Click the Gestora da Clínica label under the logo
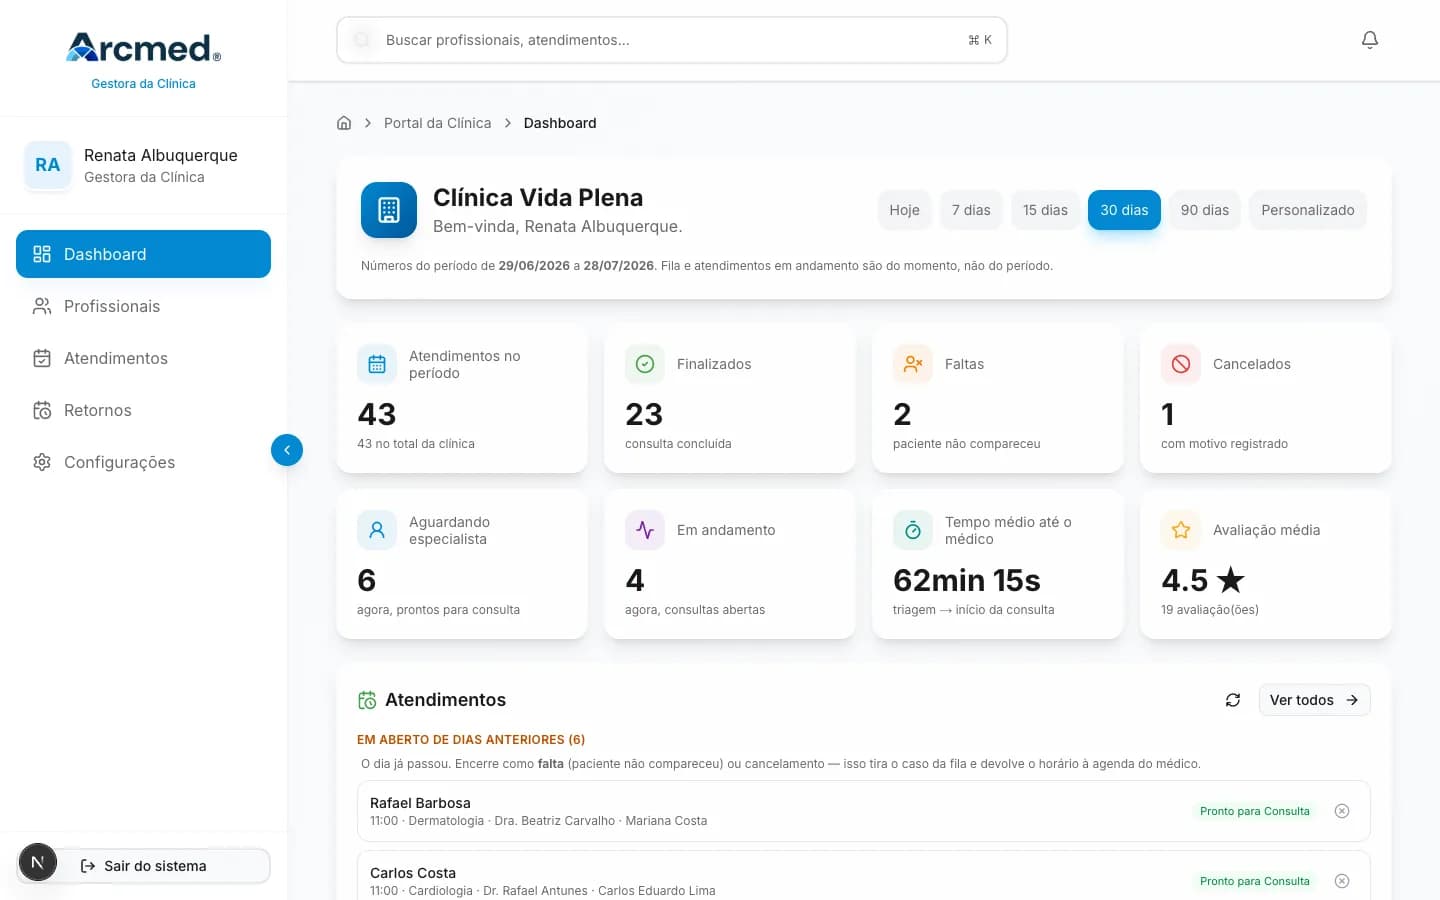1440x900 pixels. click(143, 84)
